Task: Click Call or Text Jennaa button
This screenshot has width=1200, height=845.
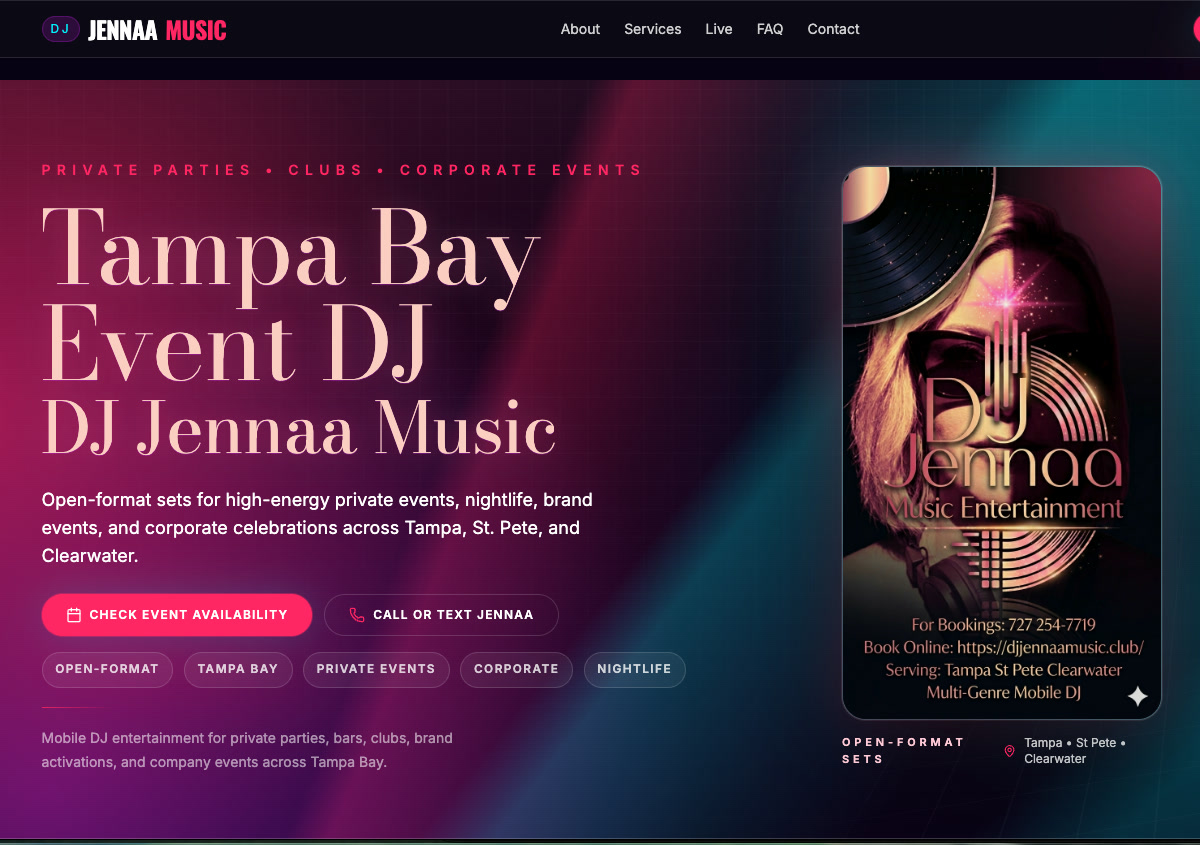Action: (441, 615)
